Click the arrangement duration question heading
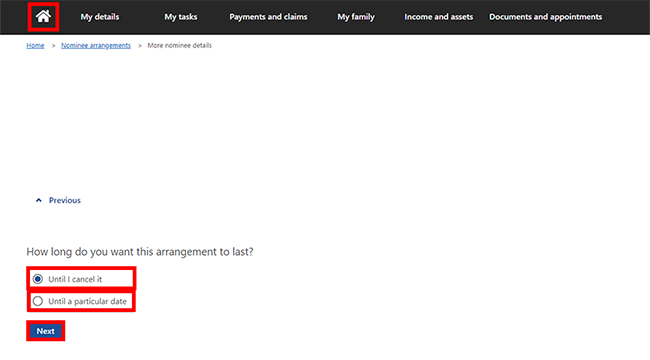The width and height of the screenshot is (650, 360). click(x=140, y=252)
